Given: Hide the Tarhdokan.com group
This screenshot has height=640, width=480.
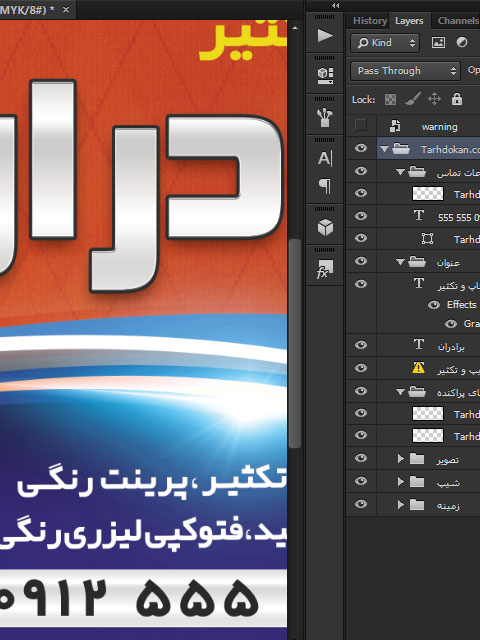Looking at the screenshot, I should coord(361,148).
